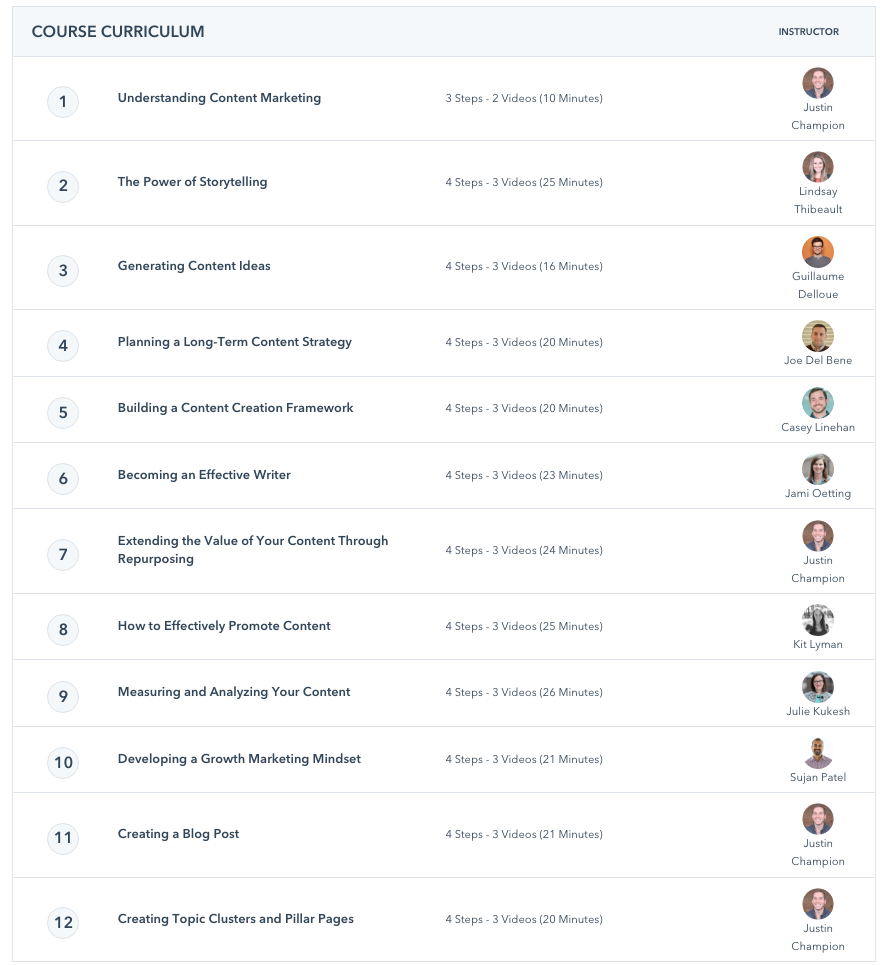Open the Creating a Blog Post lesson
The height and width of the screenshot is (965, 889).
pos(178,834)
